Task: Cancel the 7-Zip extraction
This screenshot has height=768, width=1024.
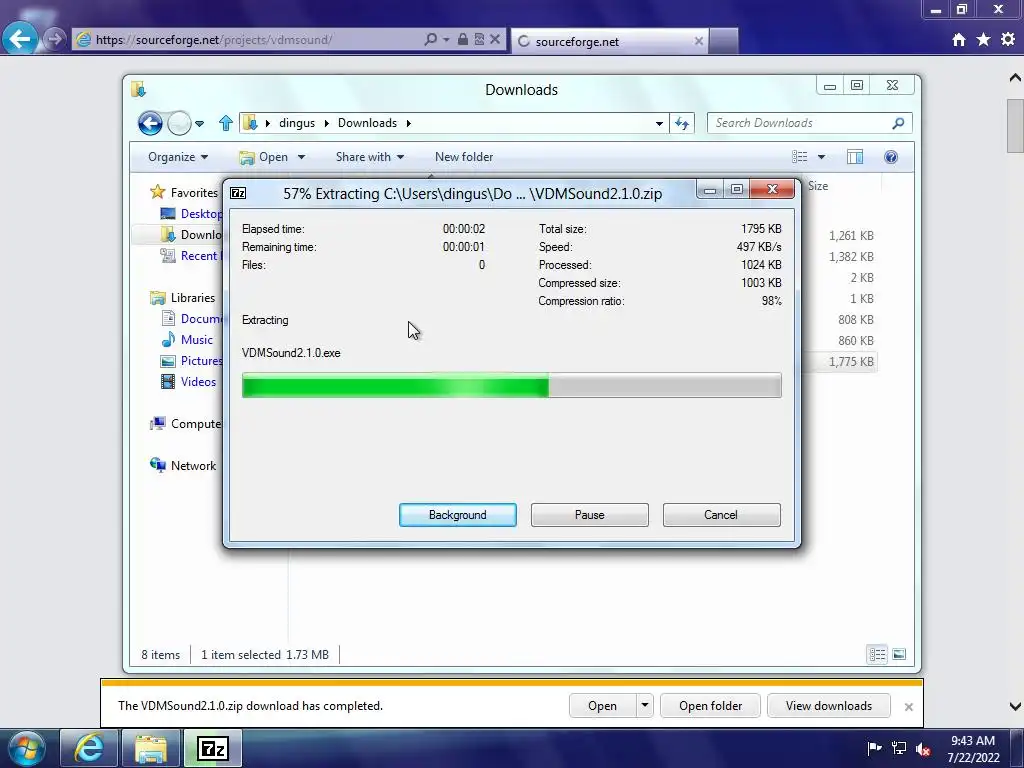Action: click(721, 515)
